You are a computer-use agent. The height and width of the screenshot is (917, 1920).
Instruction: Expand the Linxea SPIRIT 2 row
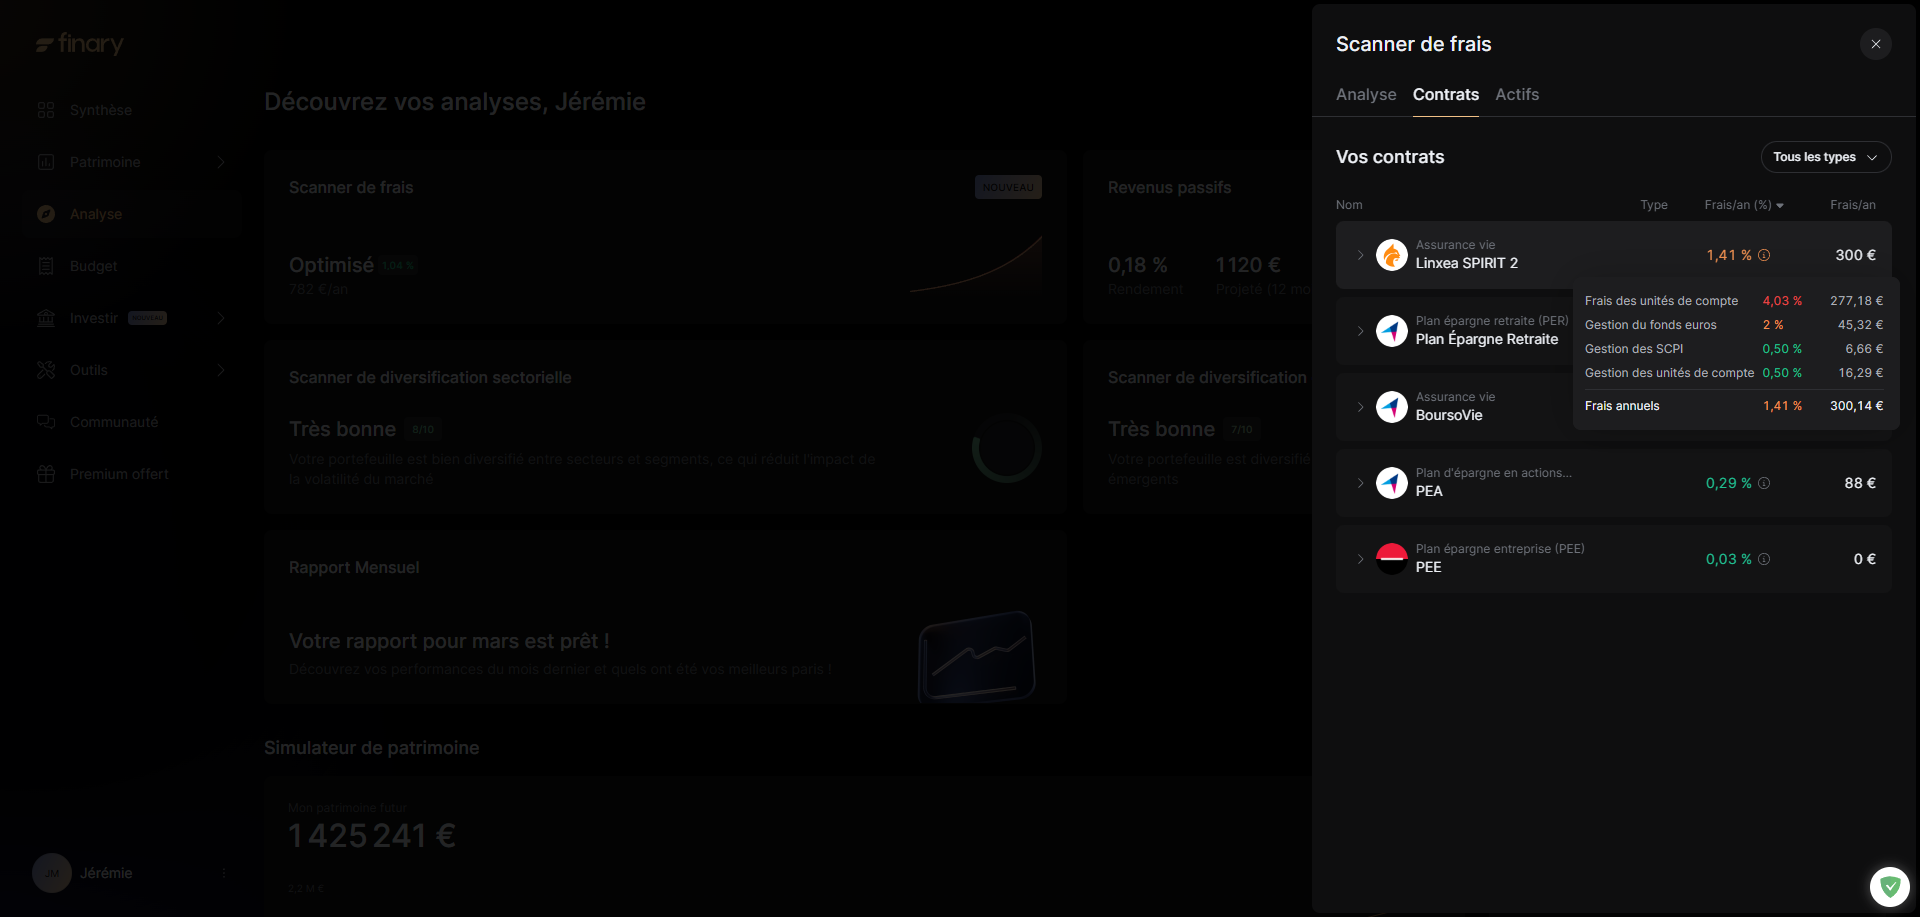click(x=1360, y=255)
